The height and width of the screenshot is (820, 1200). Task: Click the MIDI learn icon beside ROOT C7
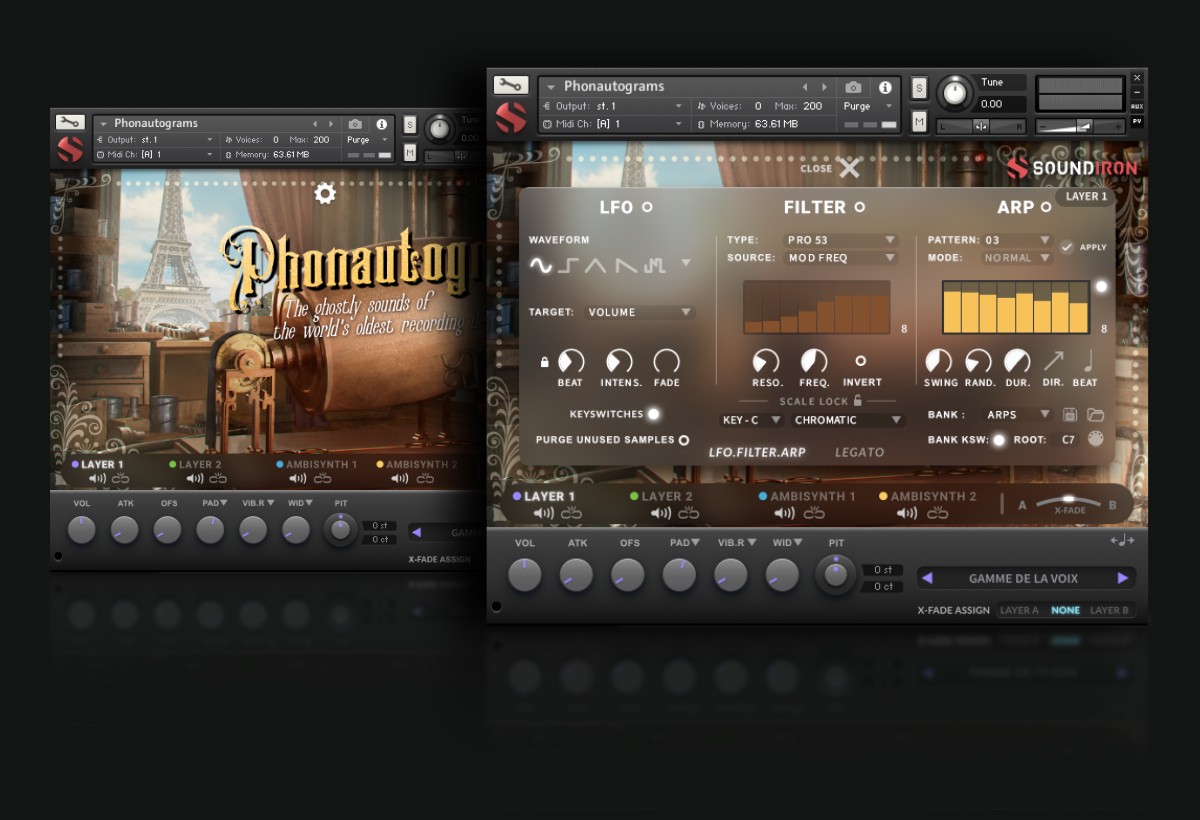coord(1096,439)
